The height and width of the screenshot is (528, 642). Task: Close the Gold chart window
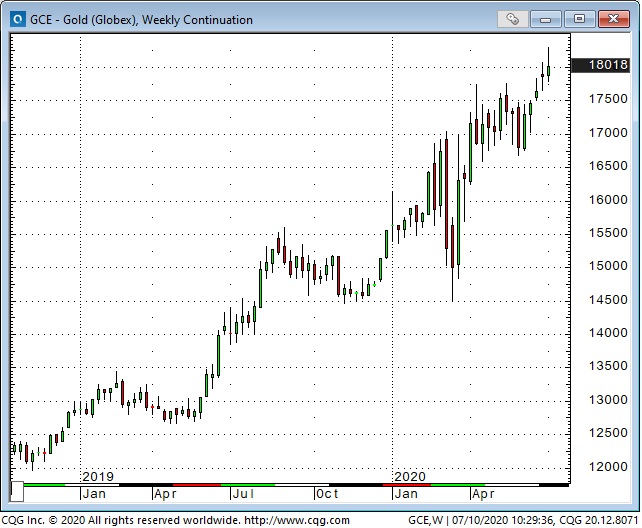pos(613,19)
